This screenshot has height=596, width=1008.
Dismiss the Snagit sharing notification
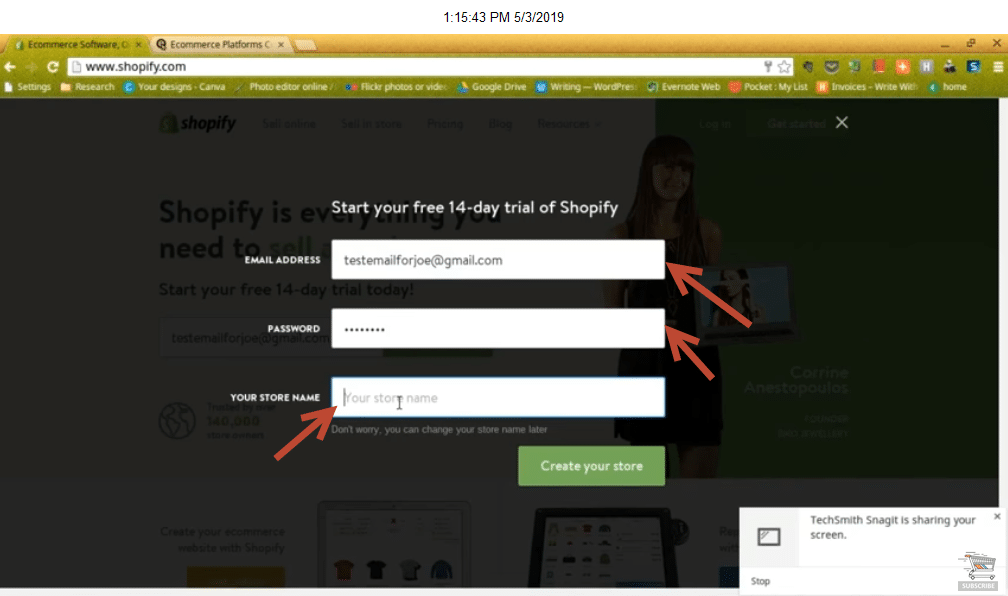(x=997, y=516)
